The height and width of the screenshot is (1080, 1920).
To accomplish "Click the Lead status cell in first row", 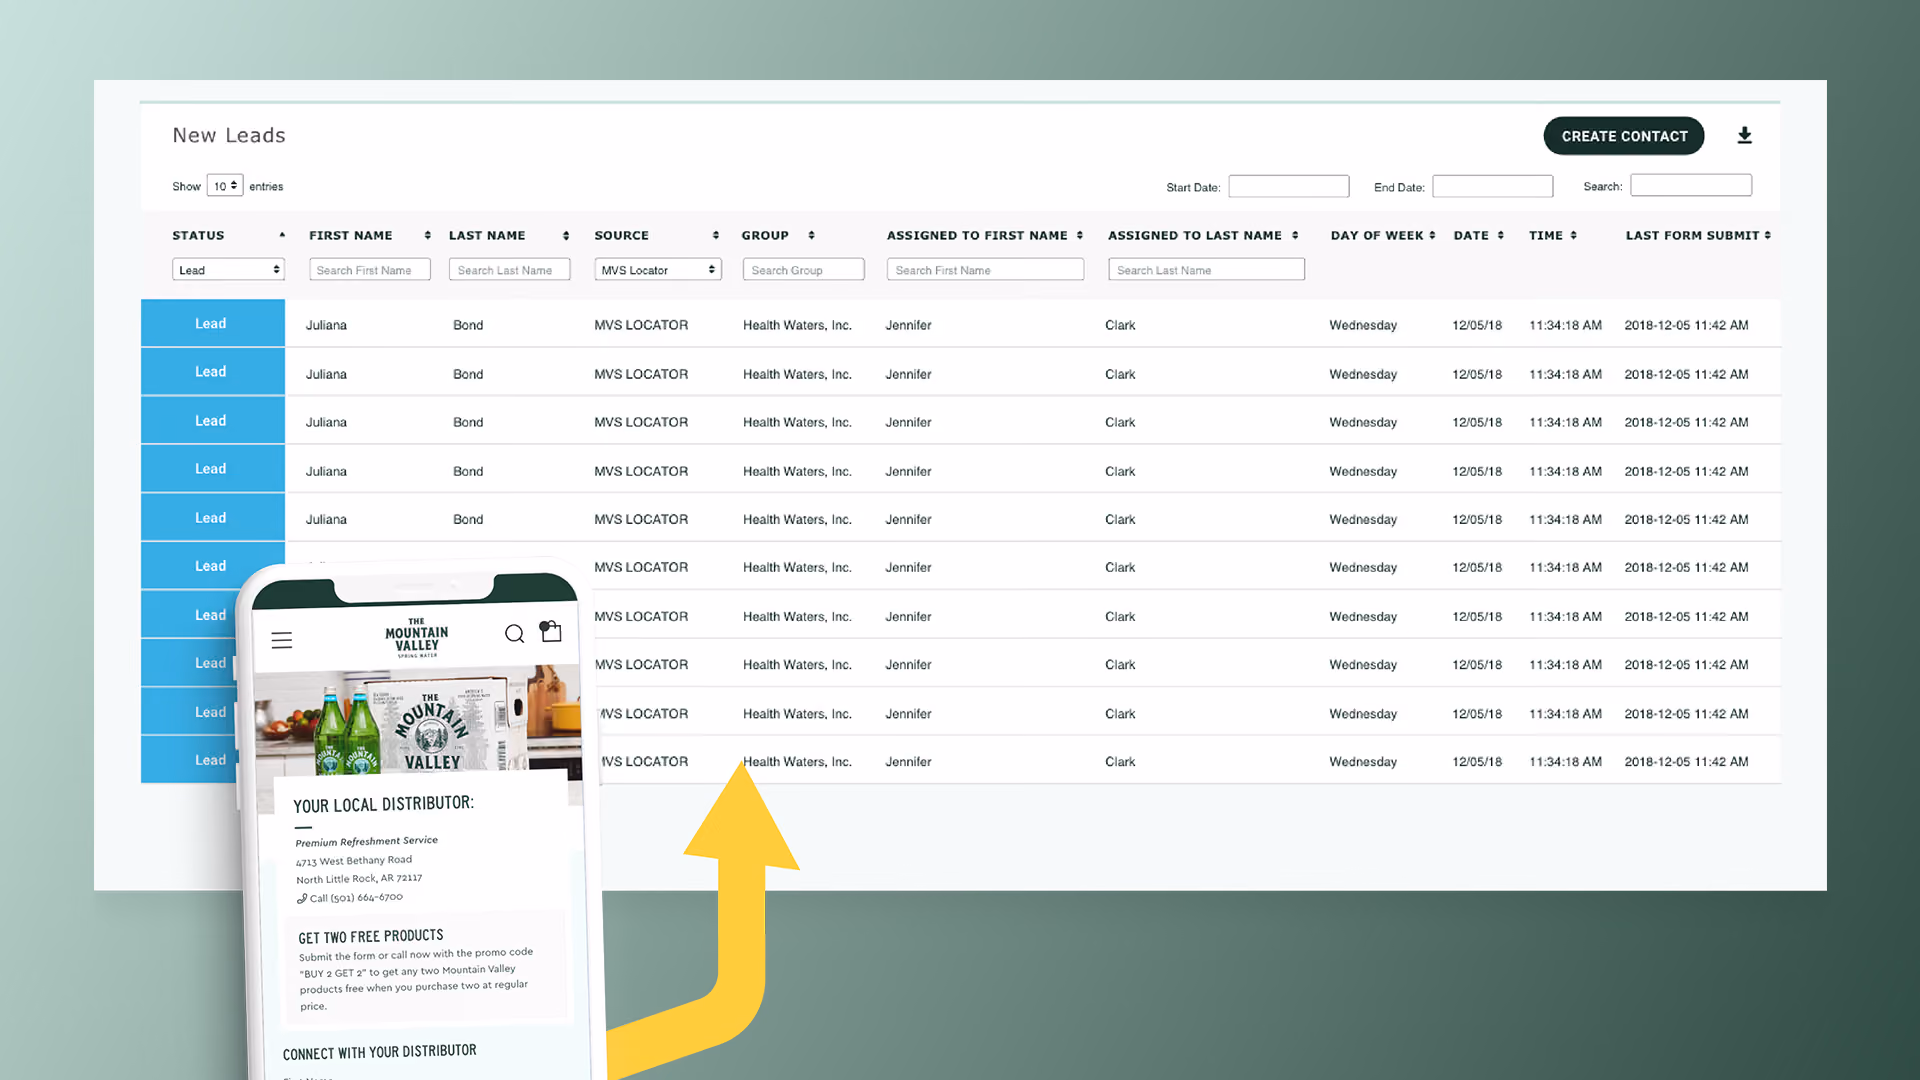I will [x=212, y=323].
